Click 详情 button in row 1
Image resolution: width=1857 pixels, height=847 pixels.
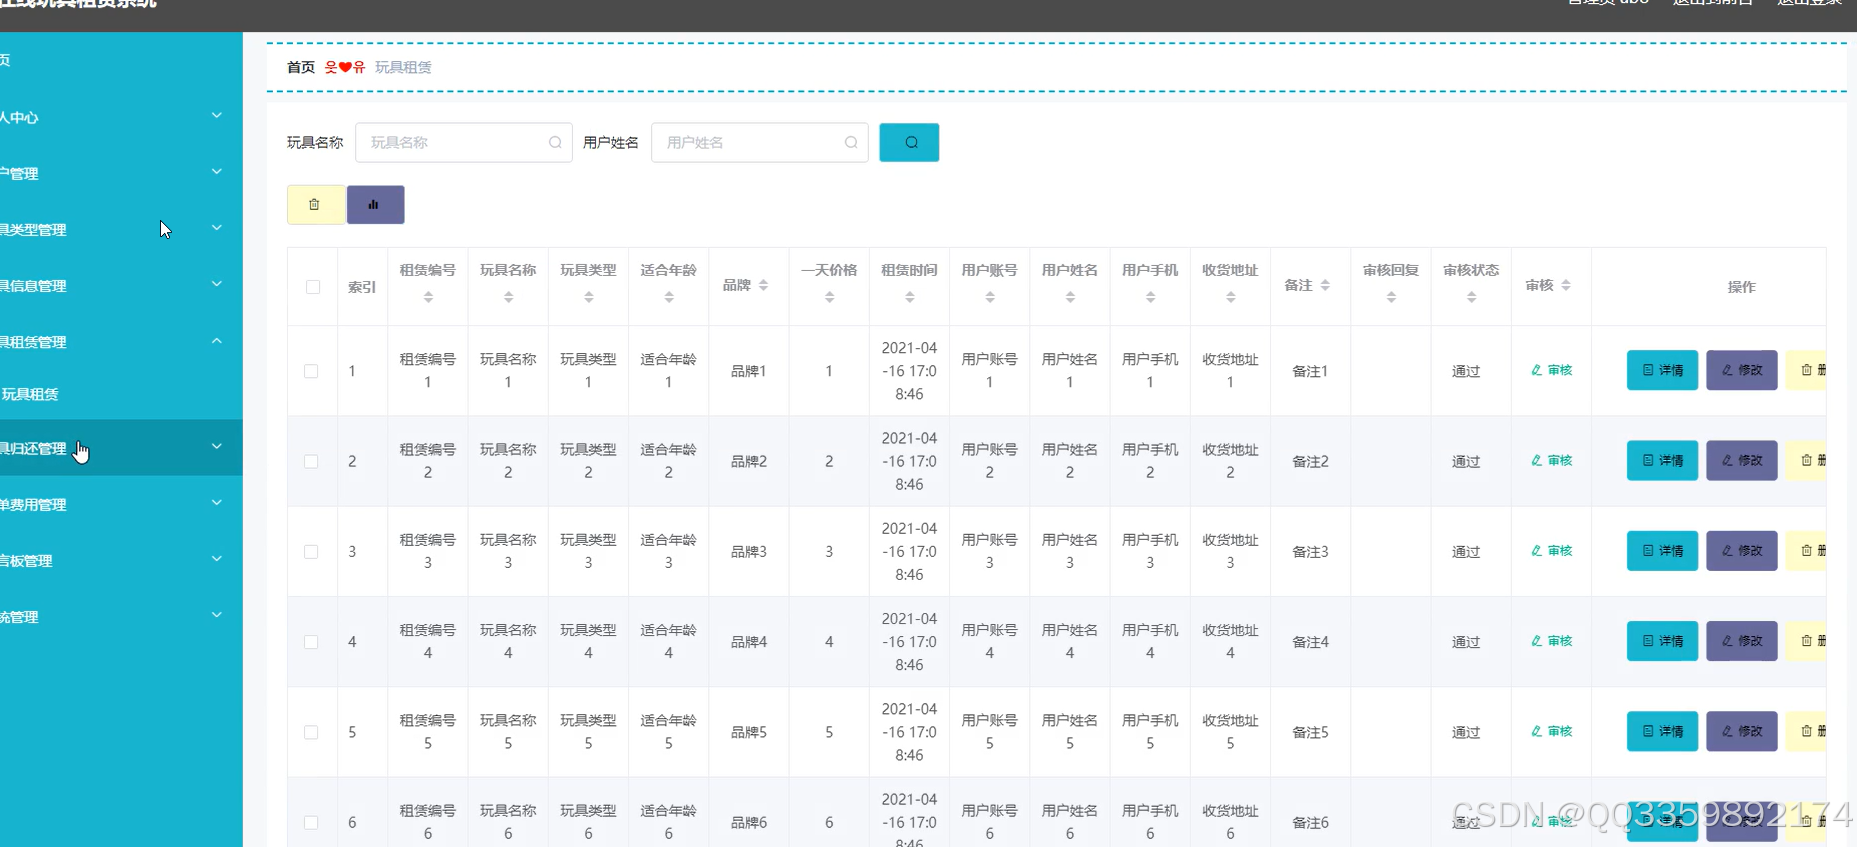[x=1662, y=370]
